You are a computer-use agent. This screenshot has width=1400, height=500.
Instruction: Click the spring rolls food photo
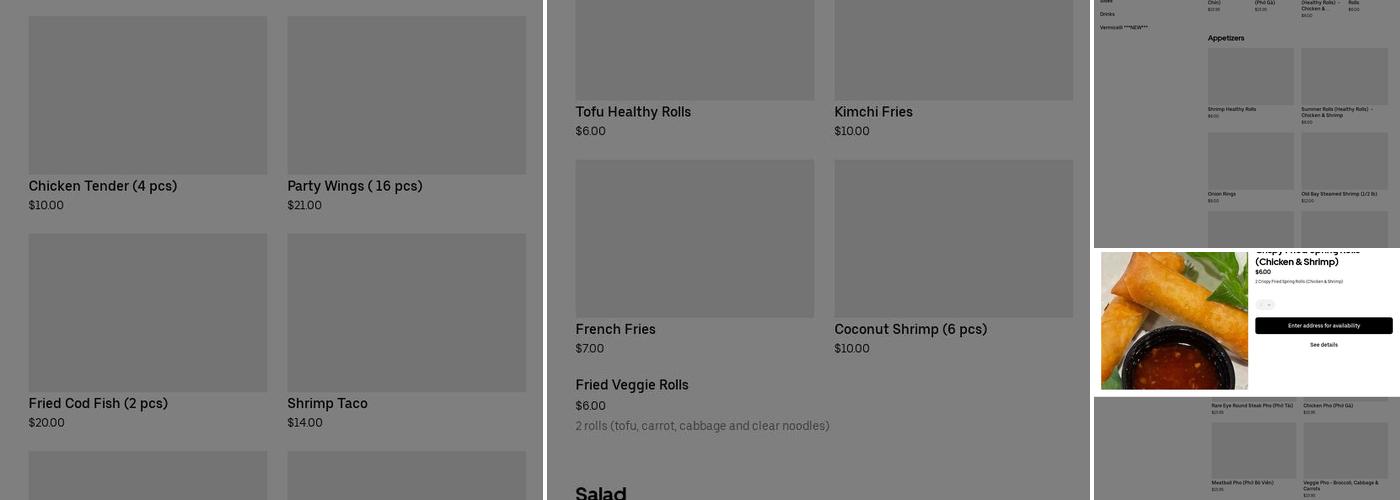pyautogui.click(x=1174, y=320)
